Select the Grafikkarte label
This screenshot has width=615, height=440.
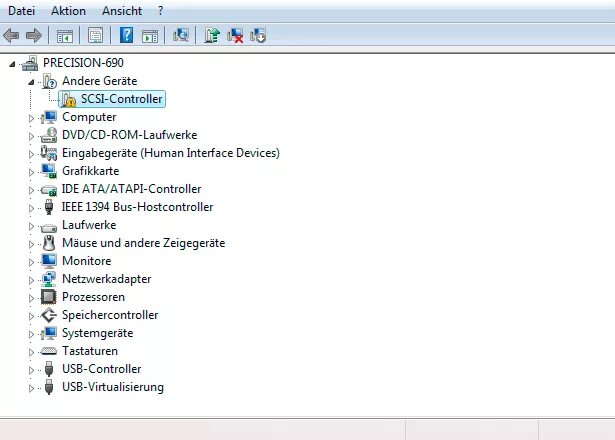(91, 171)
